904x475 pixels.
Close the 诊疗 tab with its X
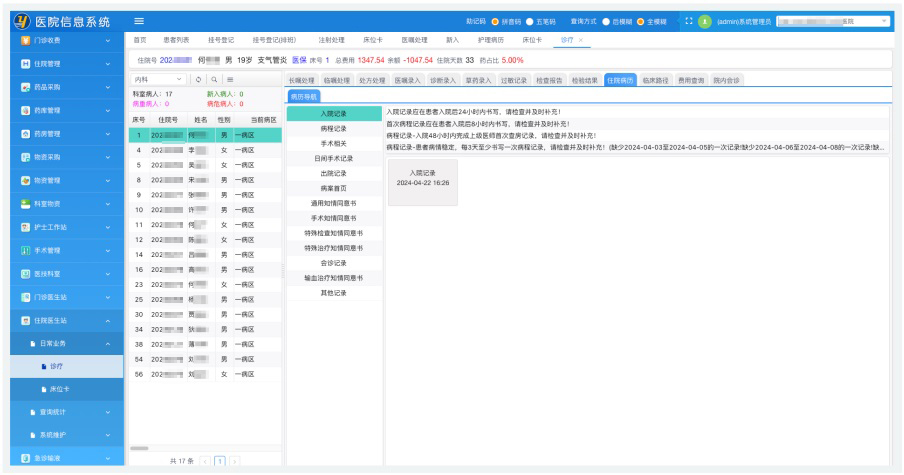(581, 40)
